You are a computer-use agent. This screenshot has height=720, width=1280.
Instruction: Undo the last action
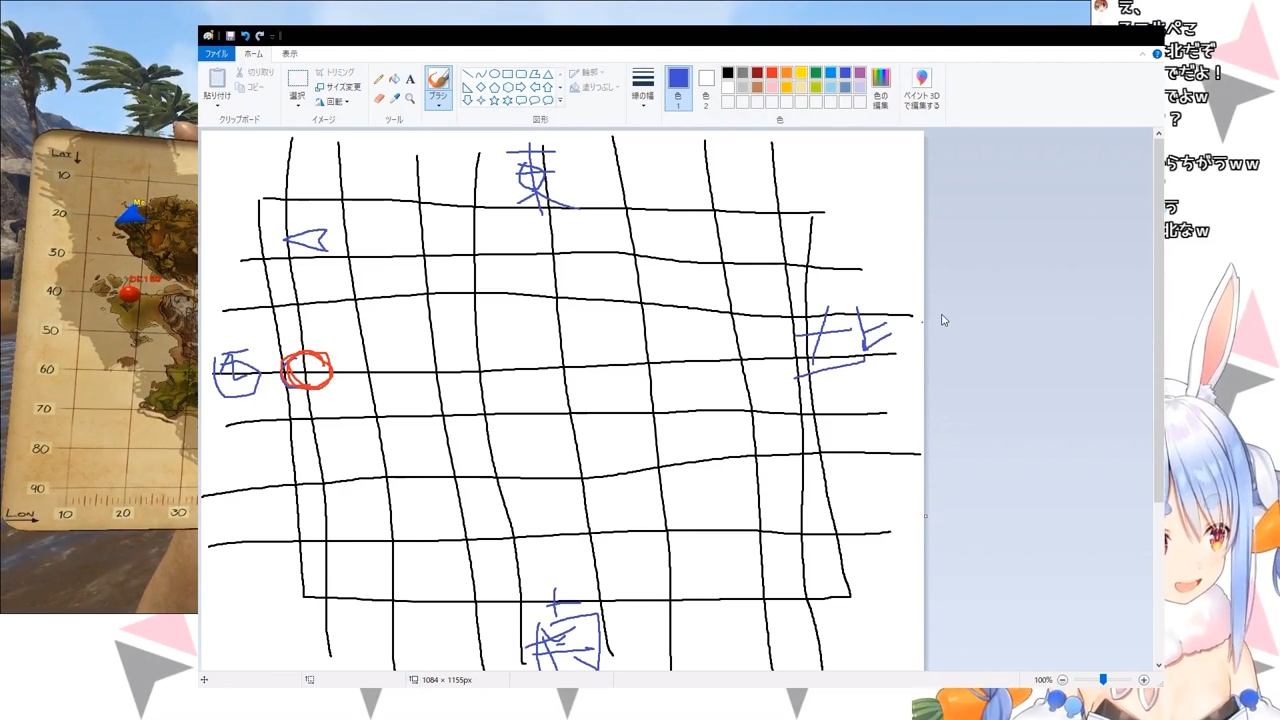pos(245,36)
